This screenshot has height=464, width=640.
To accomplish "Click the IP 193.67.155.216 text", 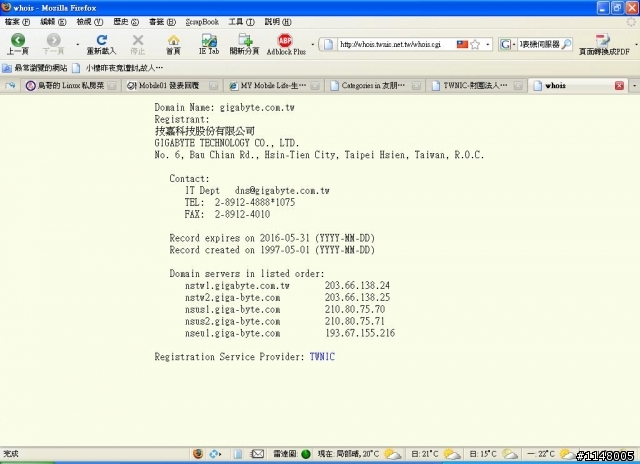I will [360, 333].
